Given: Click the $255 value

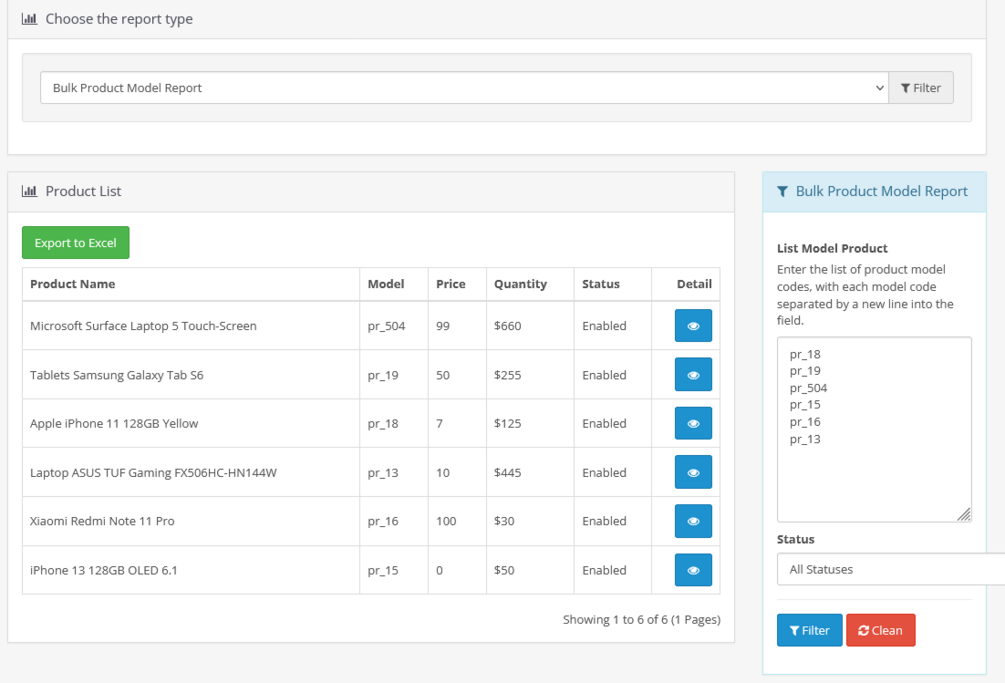Looking at the screenshot, I should (x=508, y=375).
